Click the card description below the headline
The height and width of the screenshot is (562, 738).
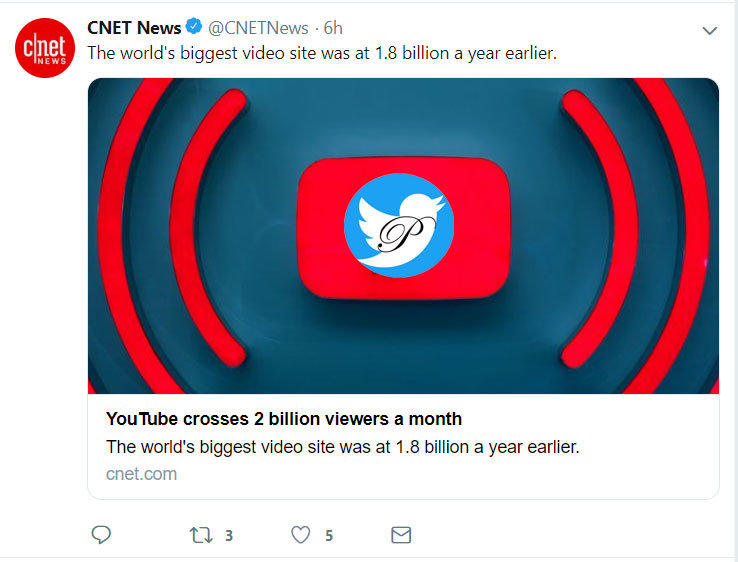click(342, 447)
